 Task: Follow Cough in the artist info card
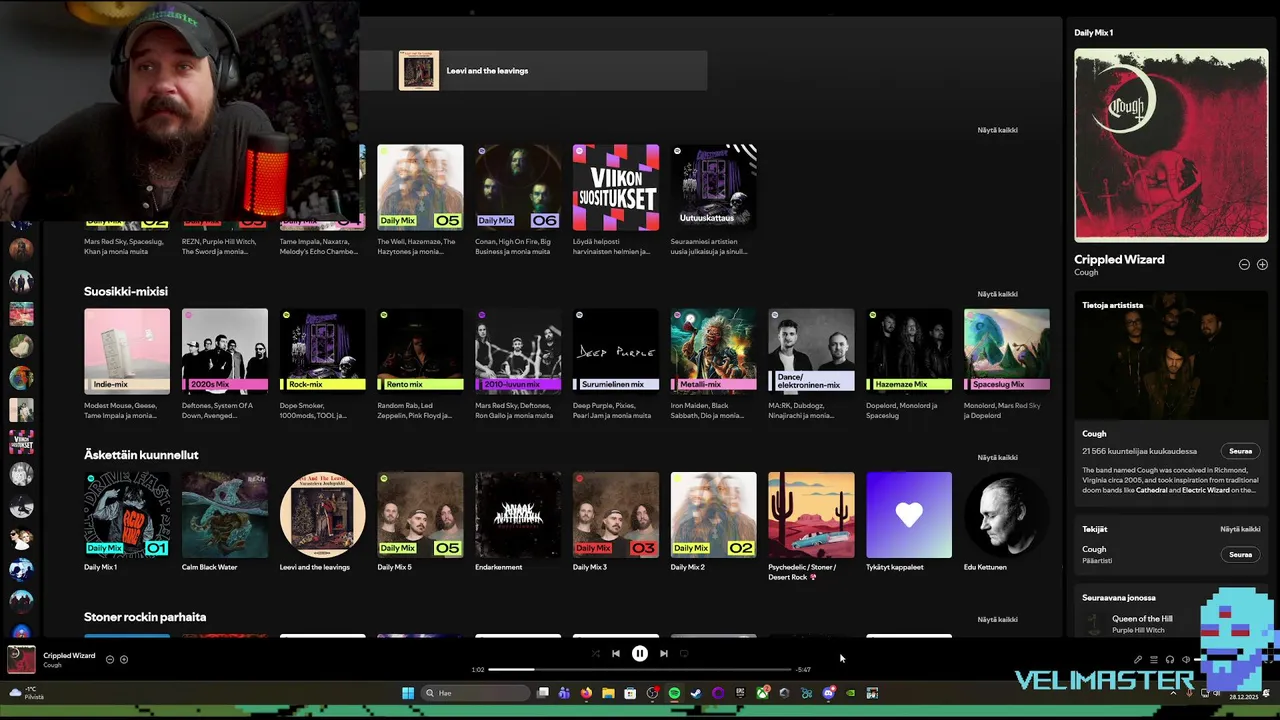point(1240,451)
